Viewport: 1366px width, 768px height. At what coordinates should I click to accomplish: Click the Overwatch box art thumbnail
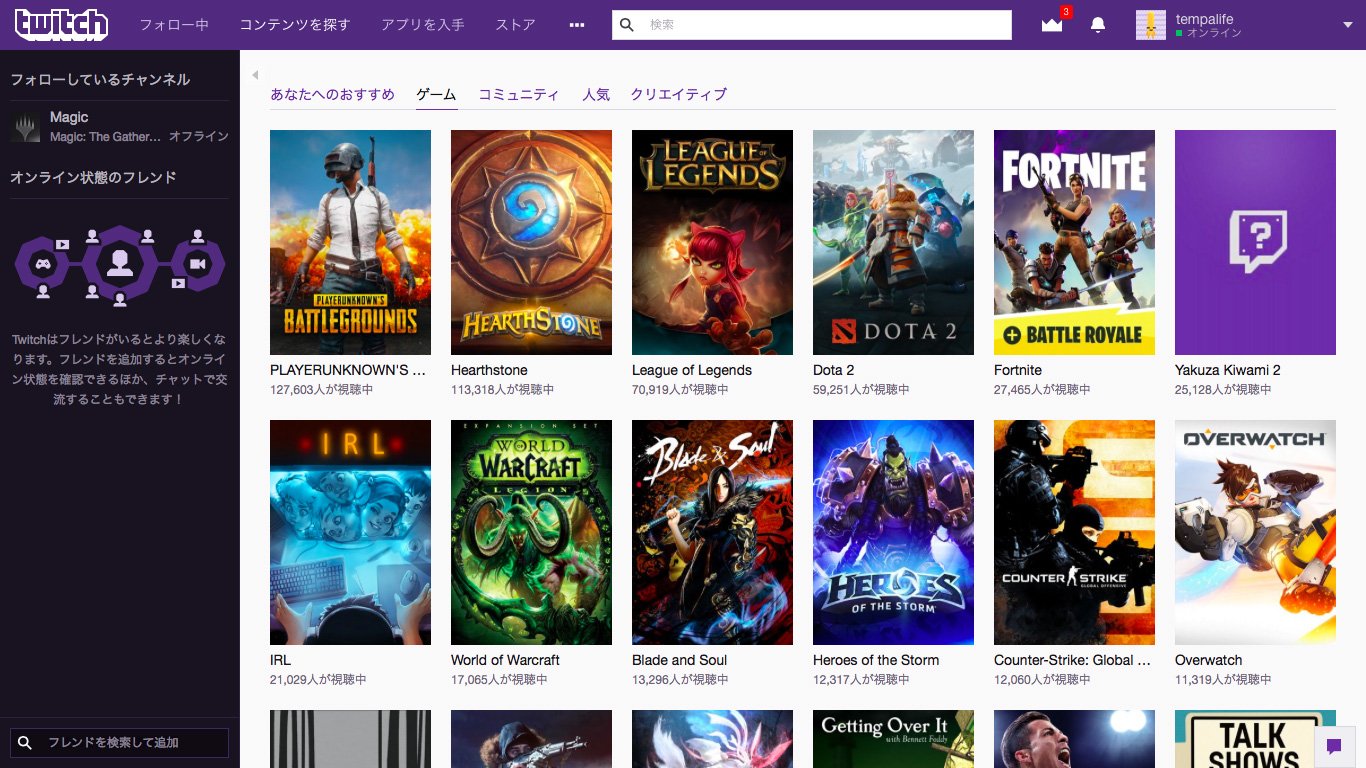(1255, 532)
